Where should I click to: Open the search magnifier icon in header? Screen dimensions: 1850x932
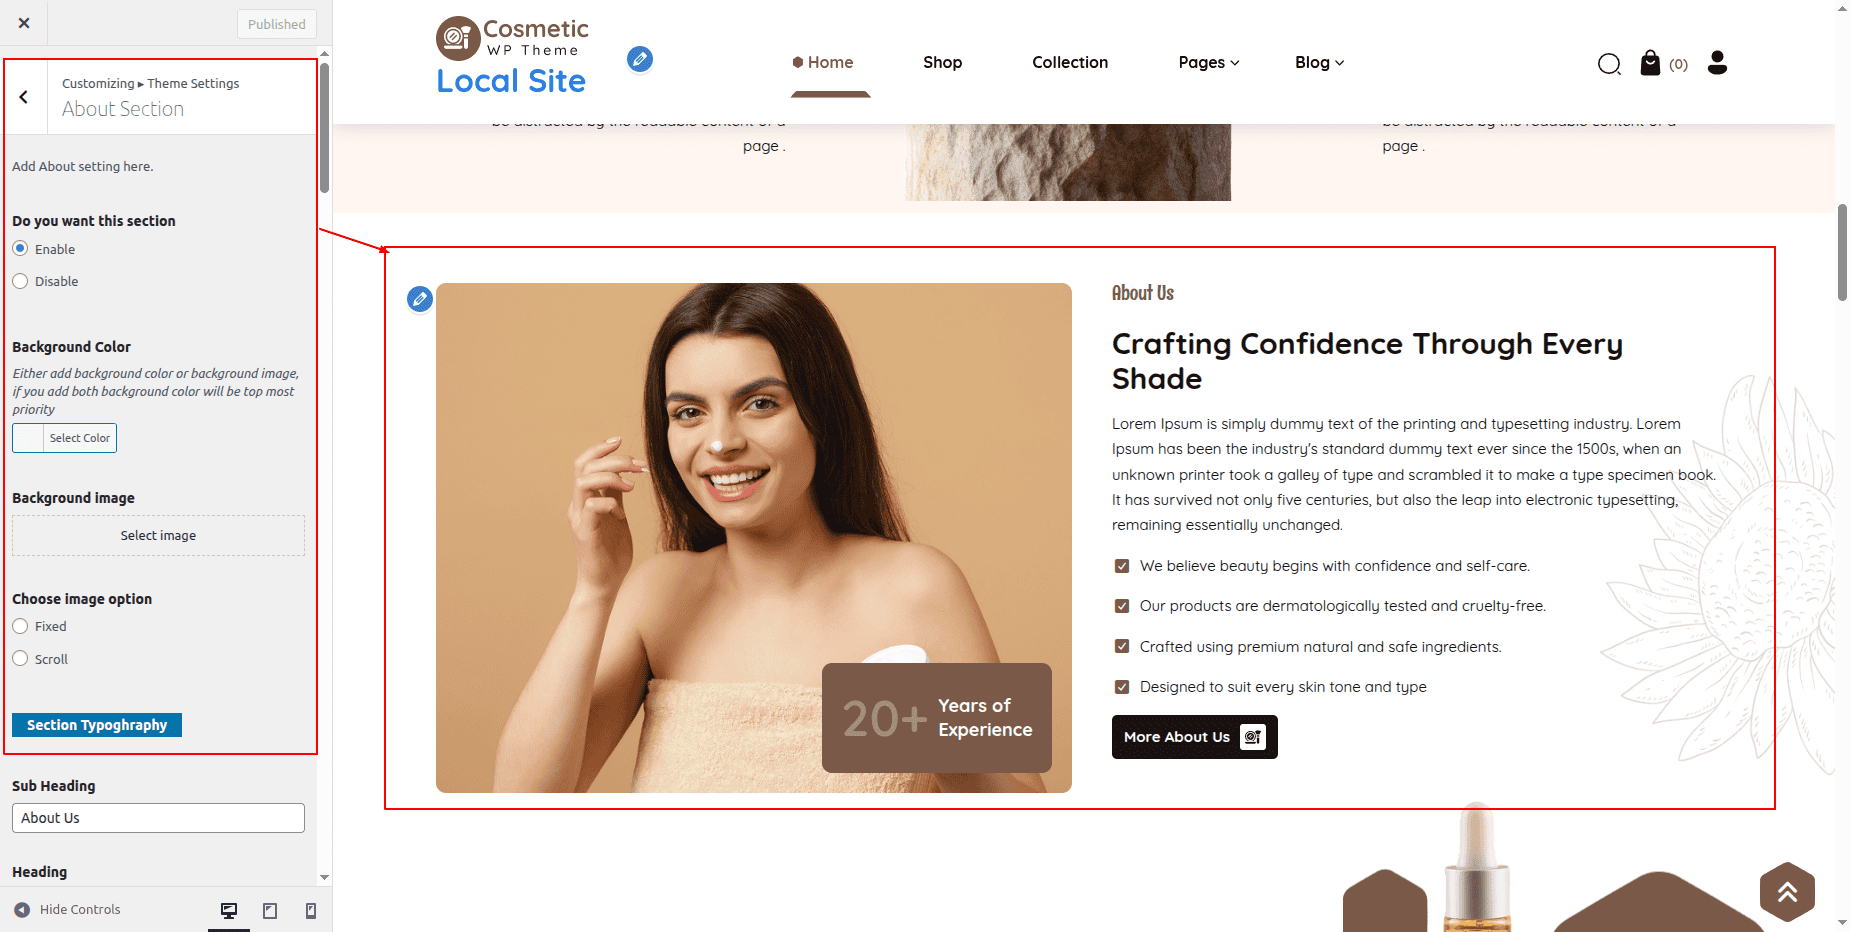pyautogui.click(x=1609, y=64)
